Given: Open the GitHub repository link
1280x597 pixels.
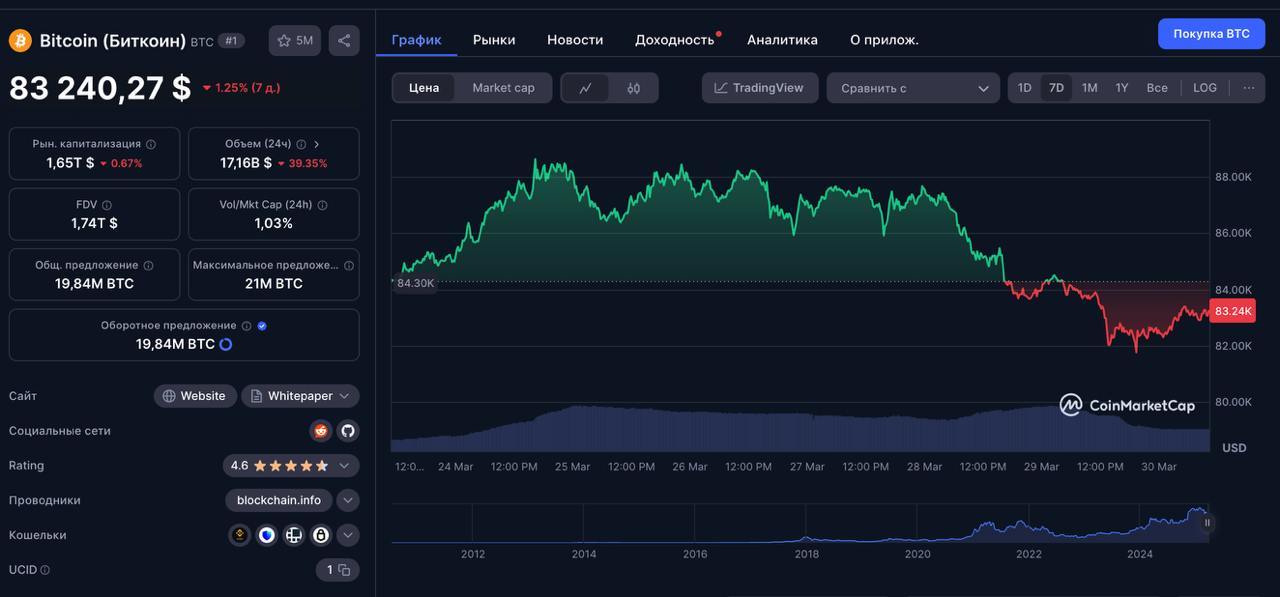Looking at the screenshot, I should point(348,431).
